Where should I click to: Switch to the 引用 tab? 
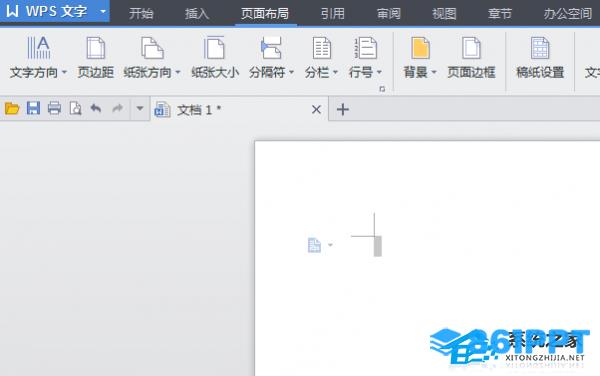pos(332,14)
